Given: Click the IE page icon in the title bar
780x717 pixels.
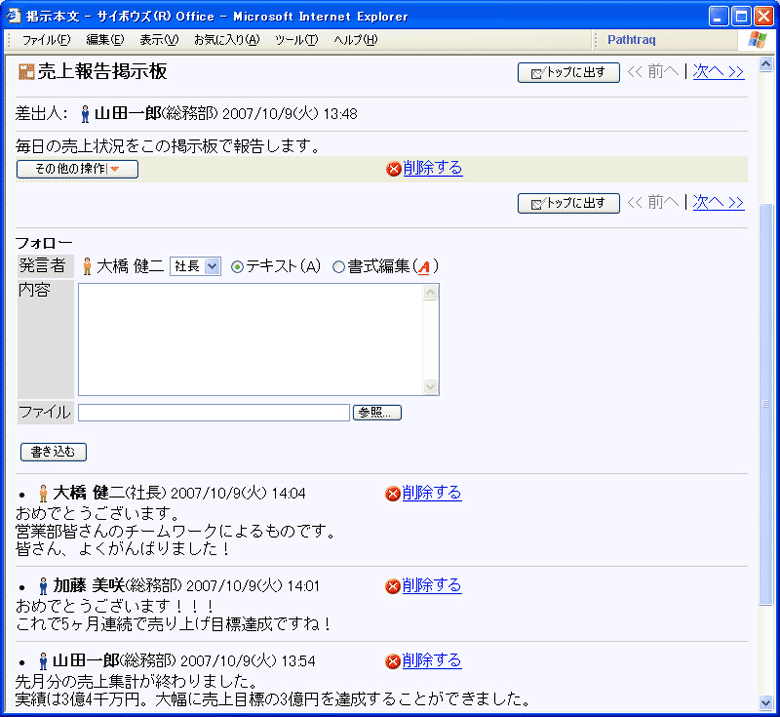Looking at the screenshot, I should pyautogui.click(x=13, y=16).
